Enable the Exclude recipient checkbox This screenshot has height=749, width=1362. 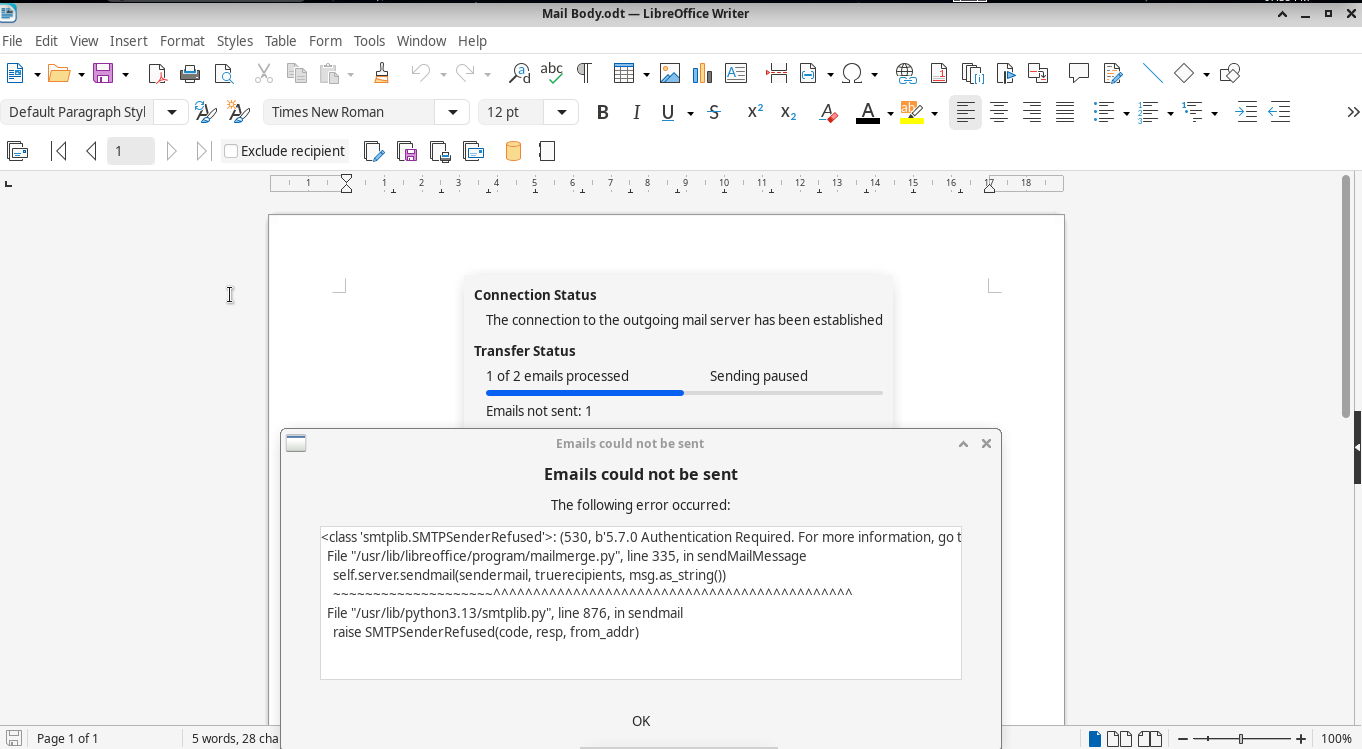coord(231,151)
